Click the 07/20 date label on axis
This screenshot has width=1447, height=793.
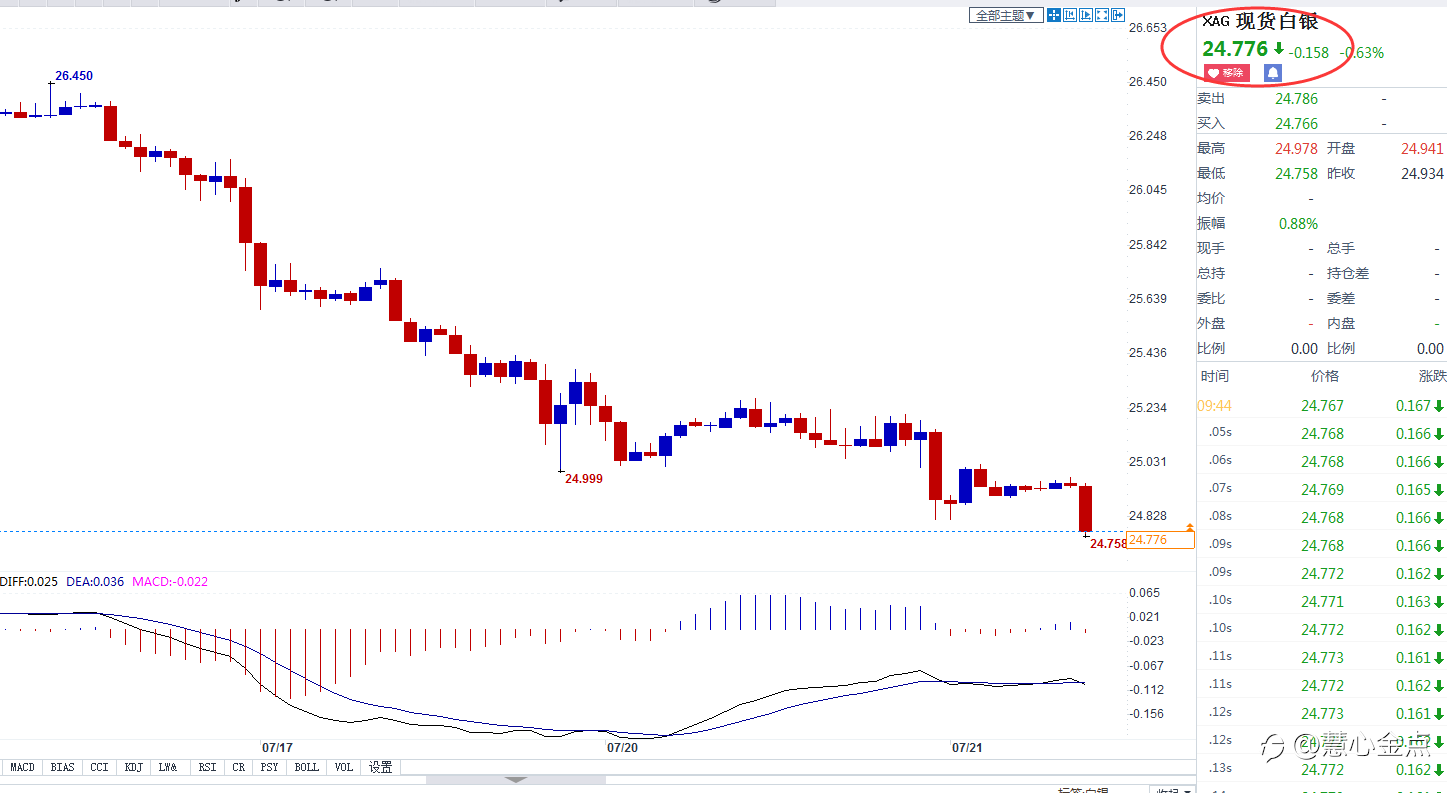click(x=622, y=747)
